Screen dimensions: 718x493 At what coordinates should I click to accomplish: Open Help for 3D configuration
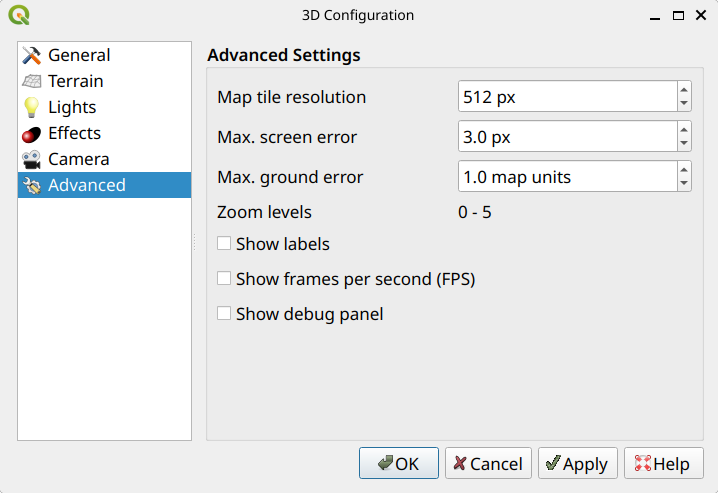click(x=664, y=463)
